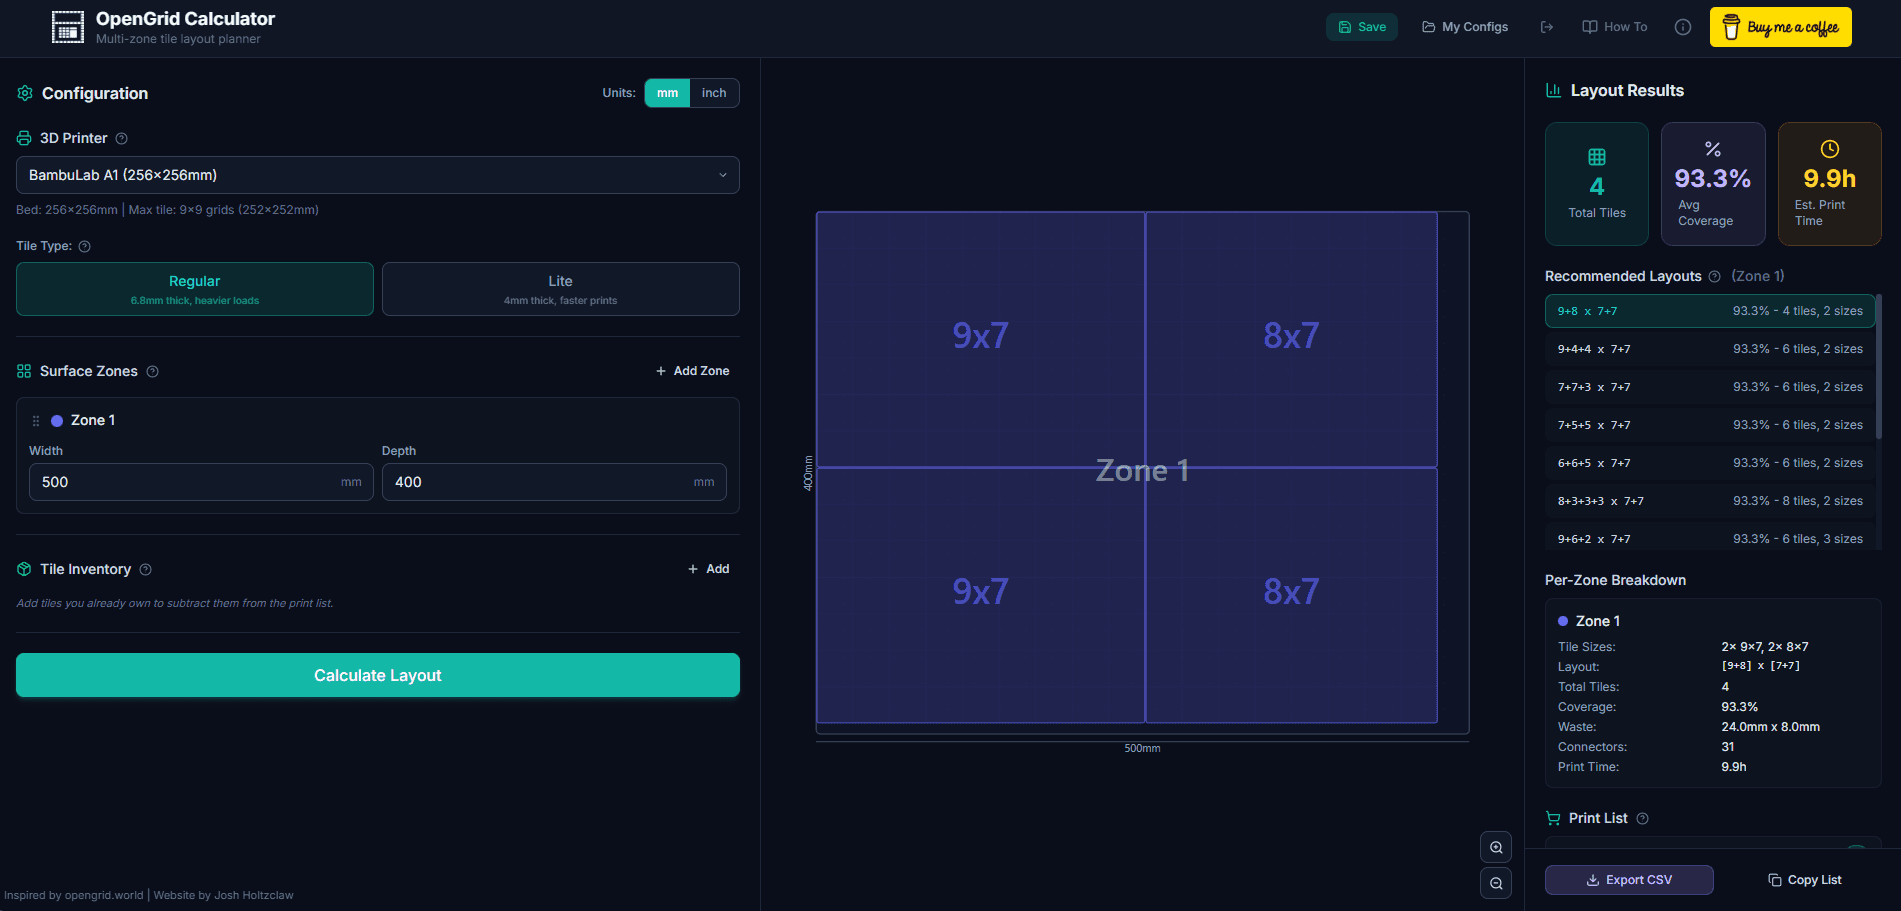The image size is (1901, 911).
Task: Click the Surface Zones help icon
Action: pyautogui.click(x=152, y=371)
